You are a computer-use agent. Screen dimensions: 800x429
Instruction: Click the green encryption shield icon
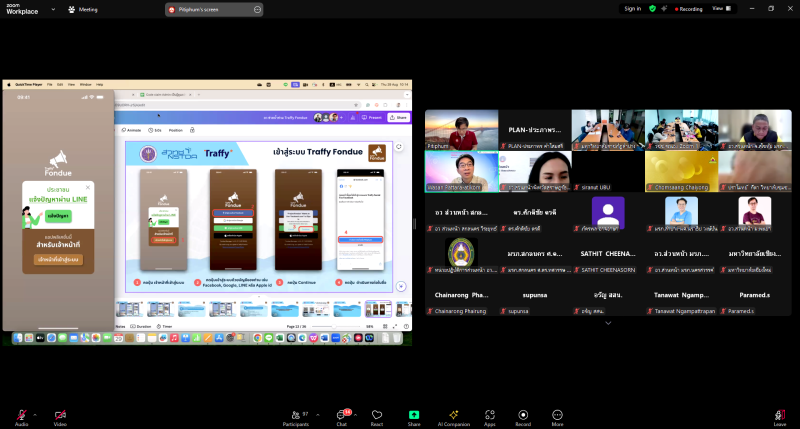pyautogui.click(x=653, y=8)
